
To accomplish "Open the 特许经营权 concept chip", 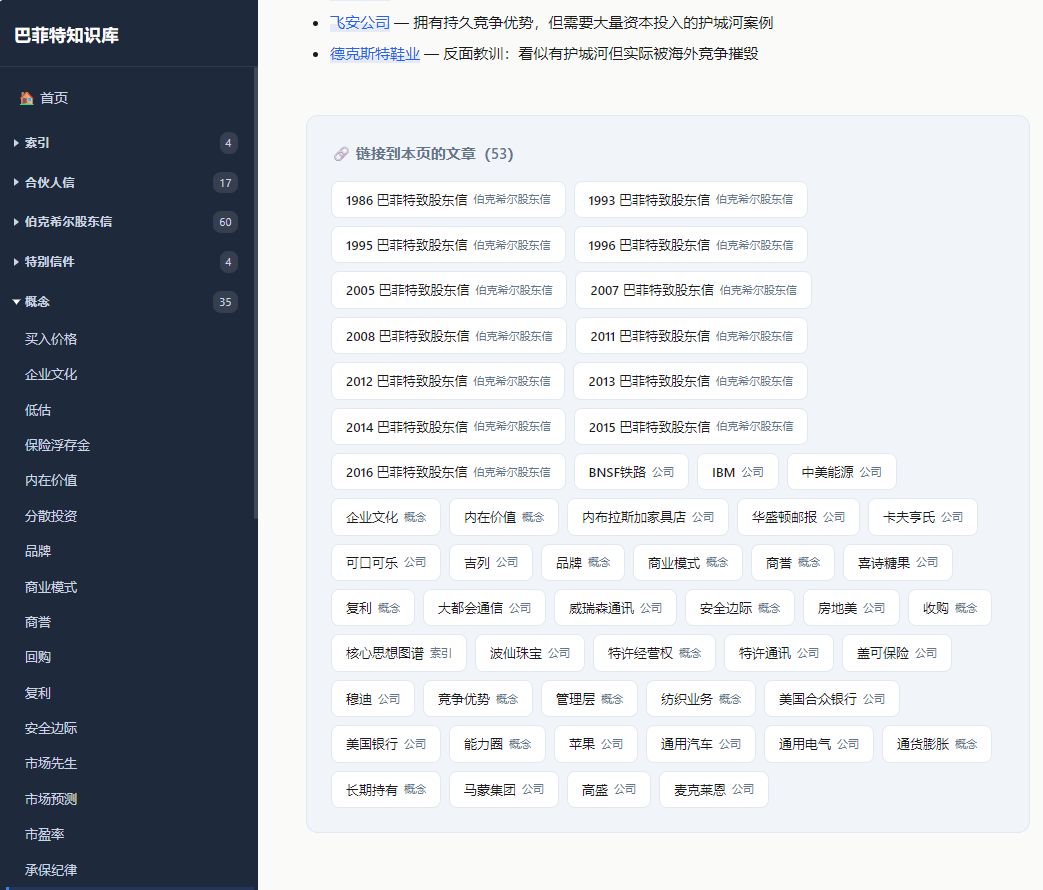I will click(x=655, y=654).
